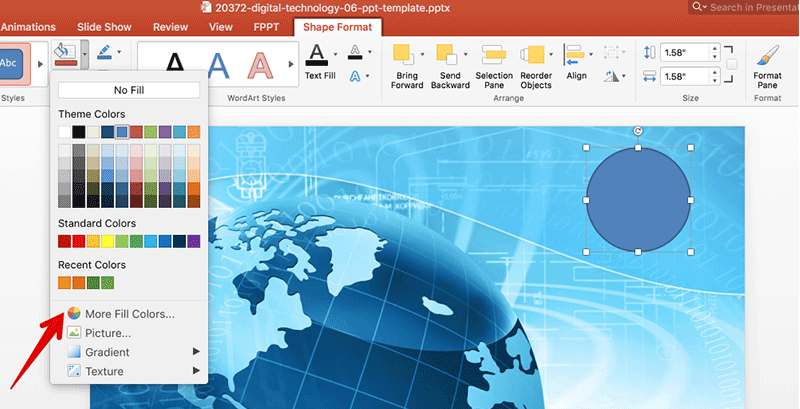Open More Fill Colors dialog
800x409 pixels.
tap(128, 314)
